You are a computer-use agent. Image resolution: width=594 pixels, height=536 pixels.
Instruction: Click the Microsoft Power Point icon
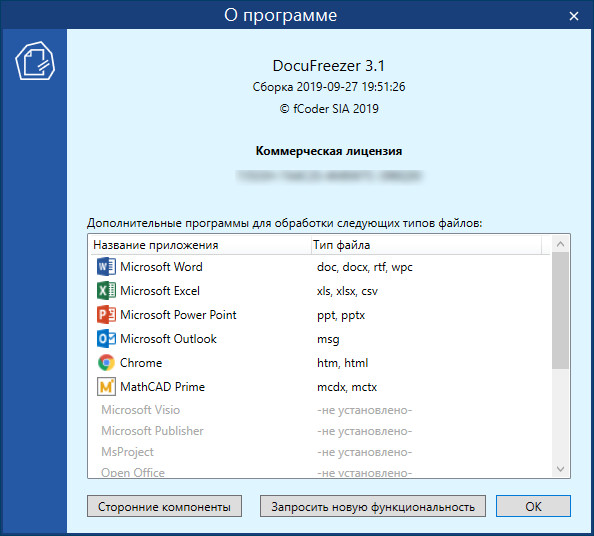coord(106,314)
